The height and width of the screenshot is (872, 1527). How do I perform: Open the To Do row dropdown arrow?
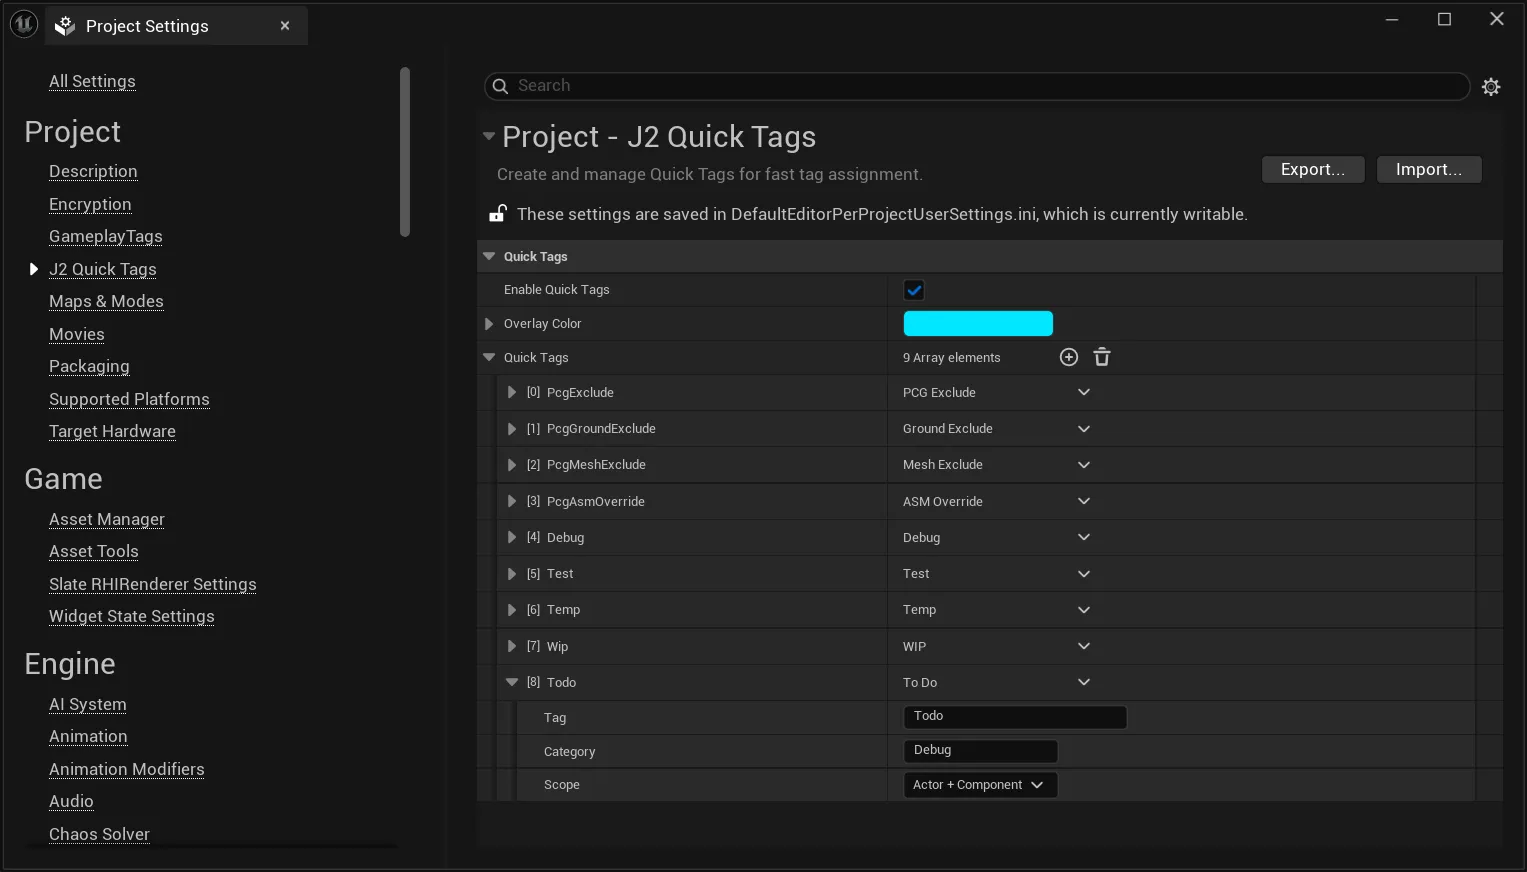point(1084,682)
